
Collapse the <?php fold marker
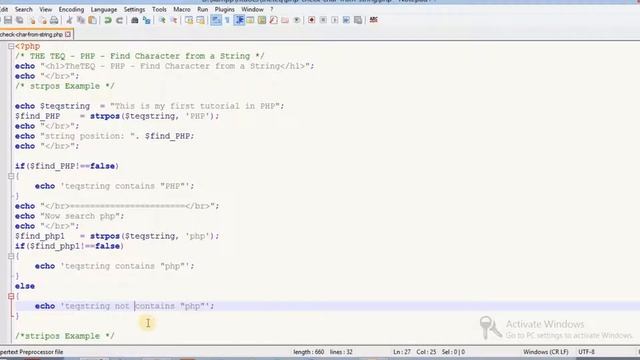(x=11, y=47)
